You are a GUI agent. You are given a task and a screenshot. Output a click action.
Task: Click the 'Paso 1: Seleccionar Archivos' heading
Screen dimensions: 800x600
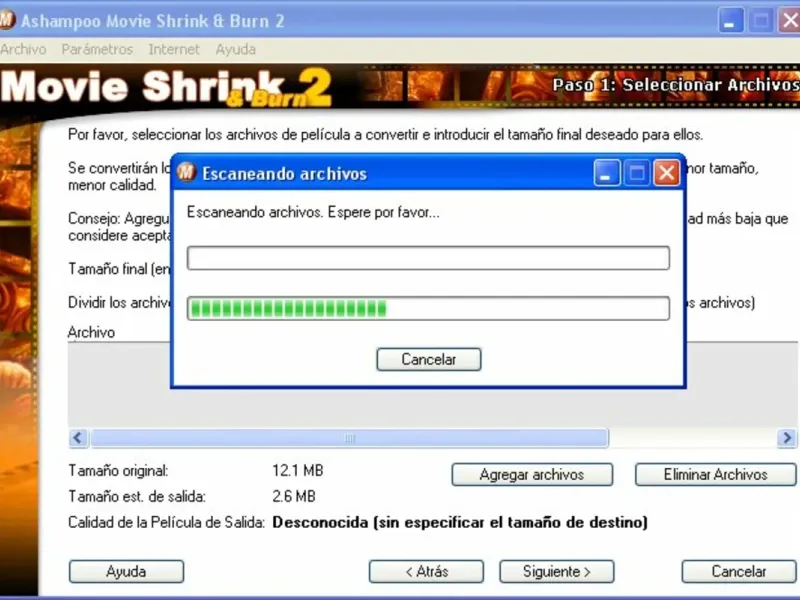tap(676, 85)
